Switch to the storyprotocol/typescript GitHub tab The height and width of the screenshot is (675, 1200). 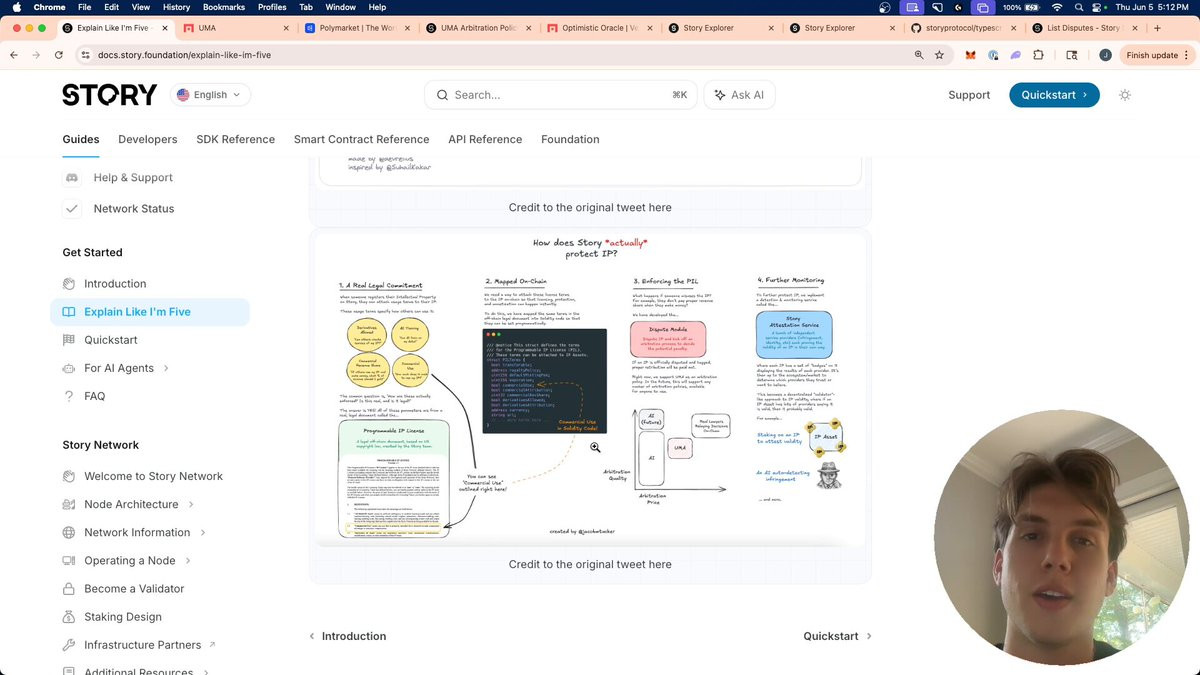tap(964, 28)
